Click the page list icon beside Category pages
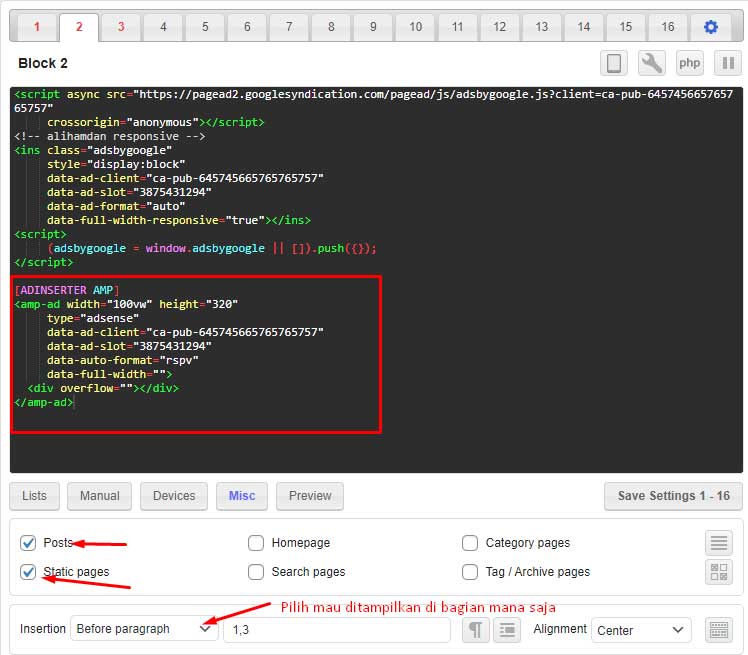 point(719,543)
